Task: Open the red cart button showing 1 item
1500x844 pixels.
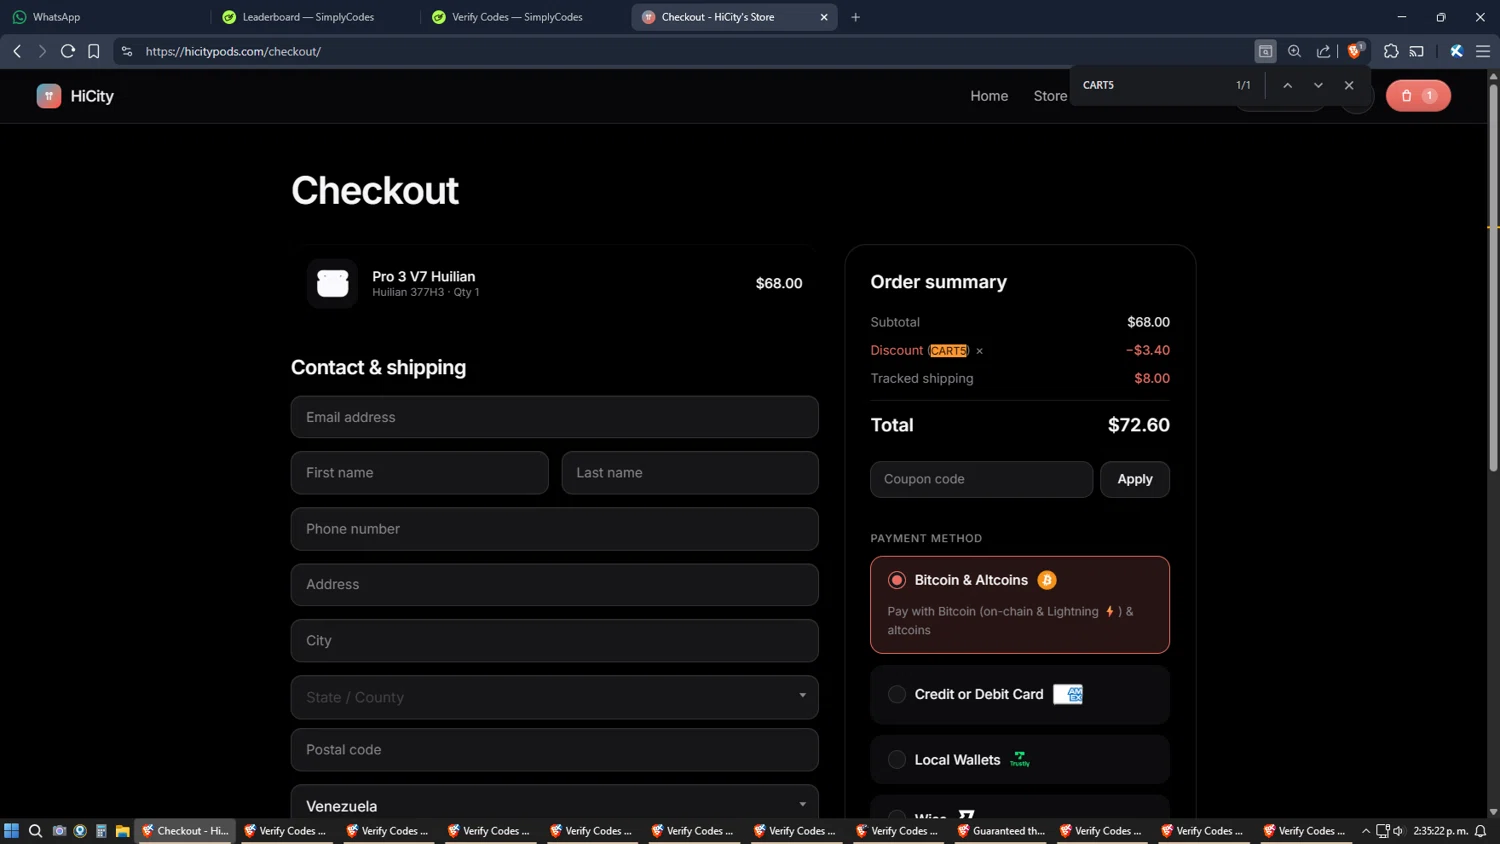Action: [x=1418, y=96]
